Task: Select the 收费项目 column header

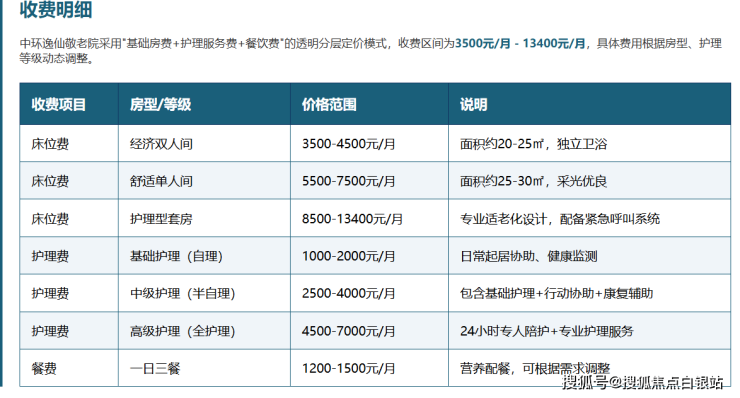Action: click(x=69, y=104)
